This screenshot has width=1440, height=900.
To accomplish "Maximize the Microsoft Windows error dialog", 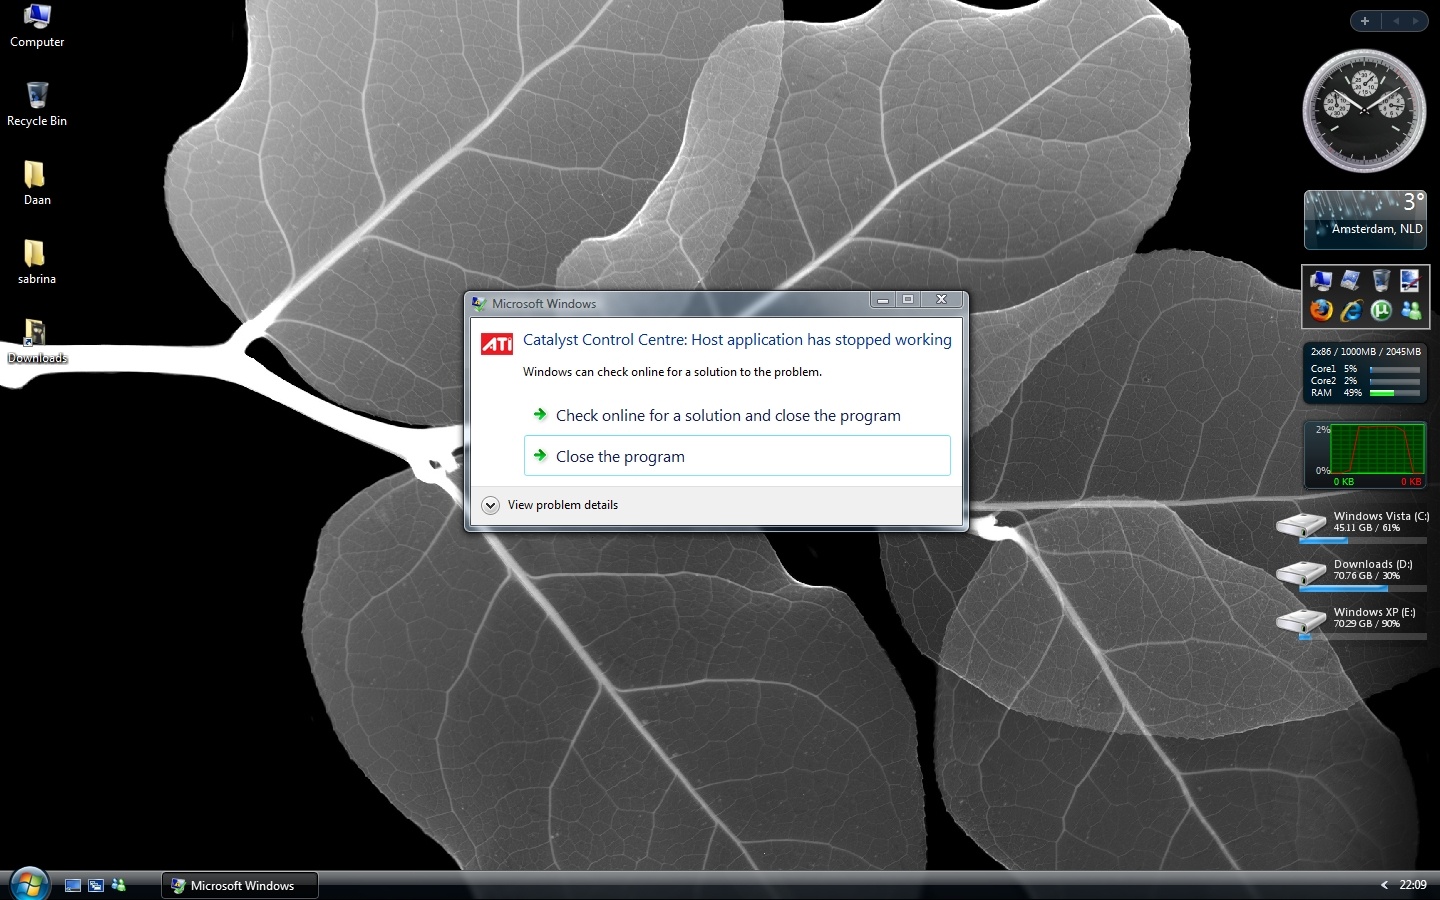I will click(x=908, y=299).
